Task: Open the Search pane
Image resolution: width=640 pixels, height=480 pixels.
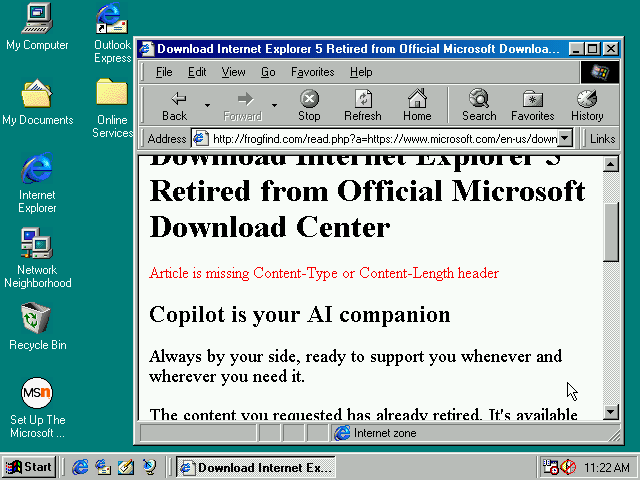Action: pyautogui.click(x=479, y=105)
